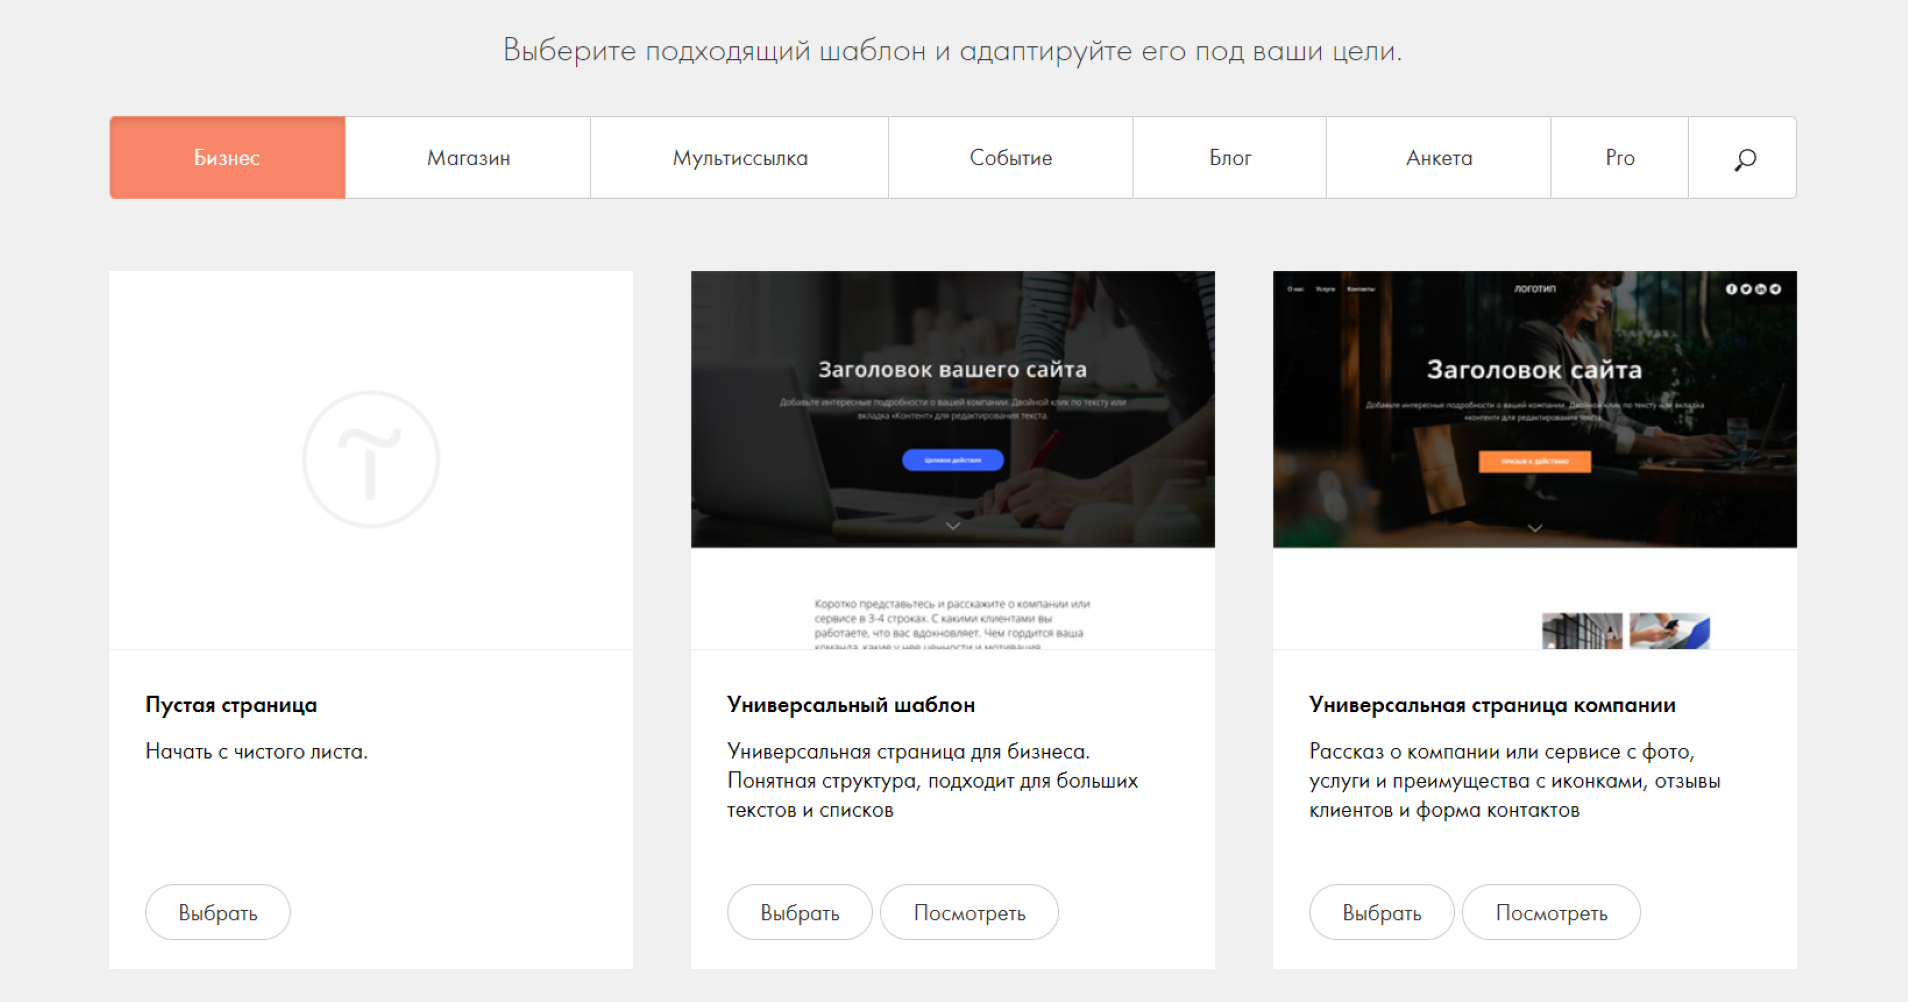Image resolution: width=1908 pixels, height=1002 pixels.
Task: Go to the Событие tab
Action: [x=1010, y=158]
